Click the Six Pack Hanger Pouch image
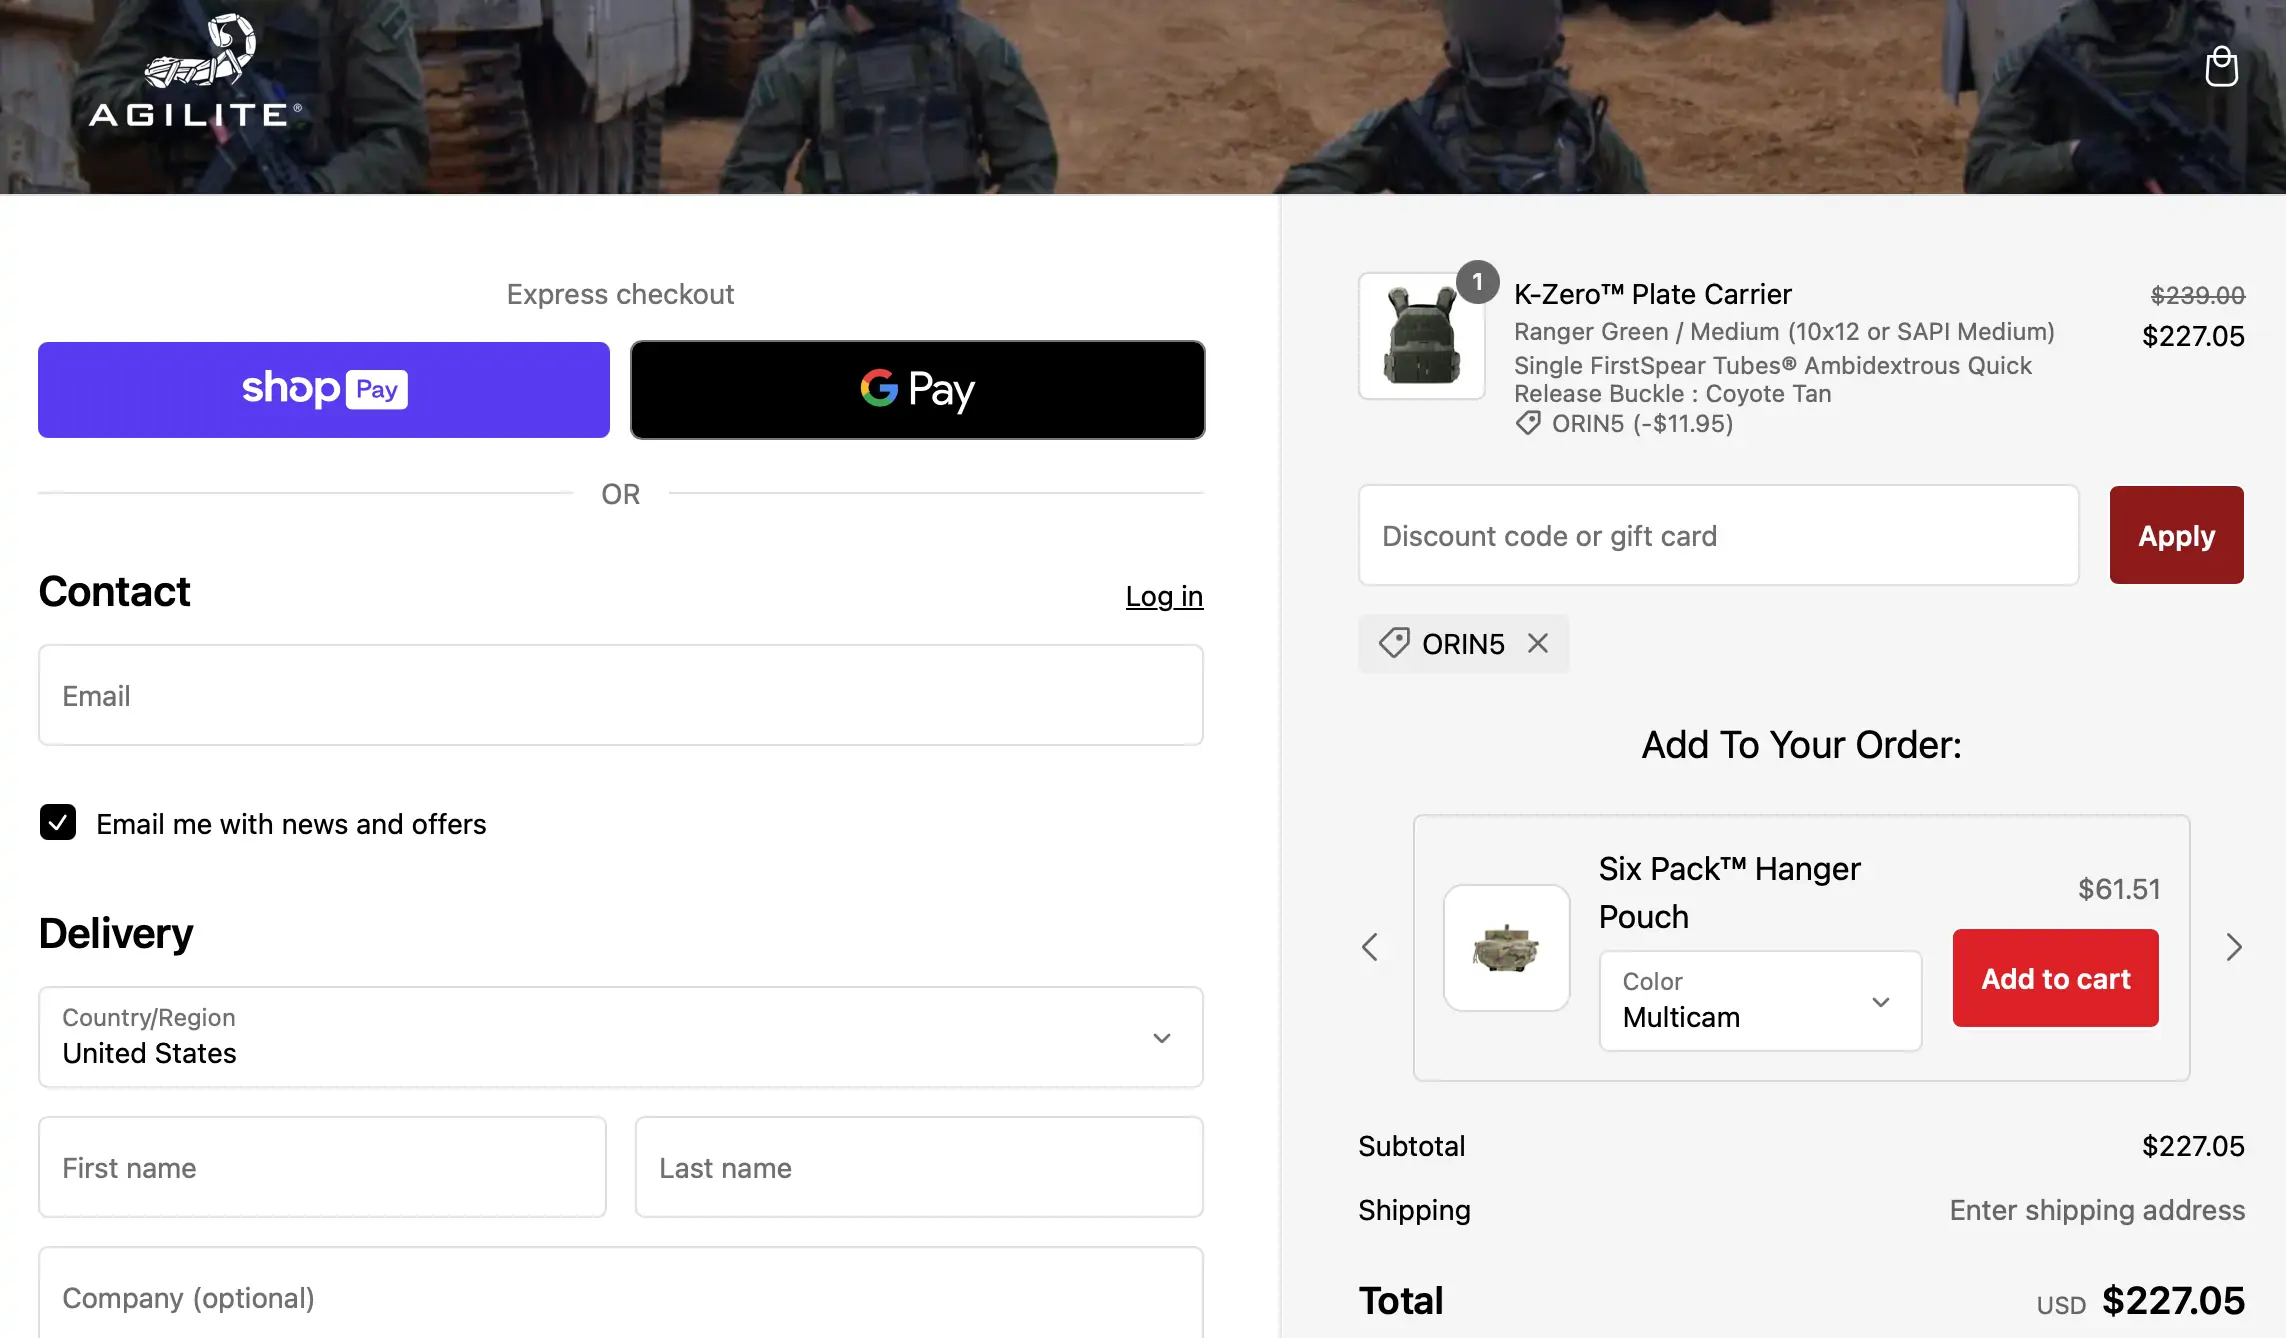The image size is (2286, 1338). tap(1506, 947)
